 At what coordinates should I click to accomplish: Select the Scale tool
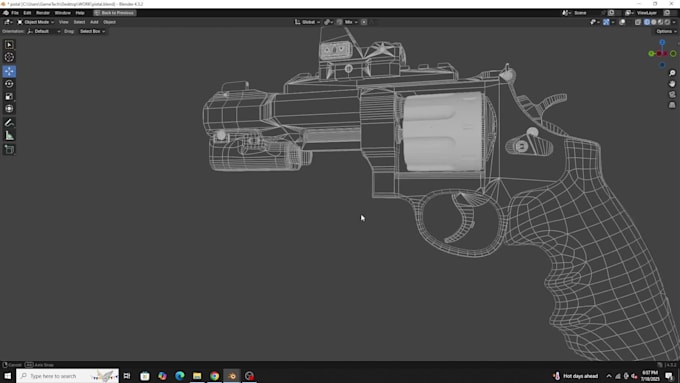9,96
